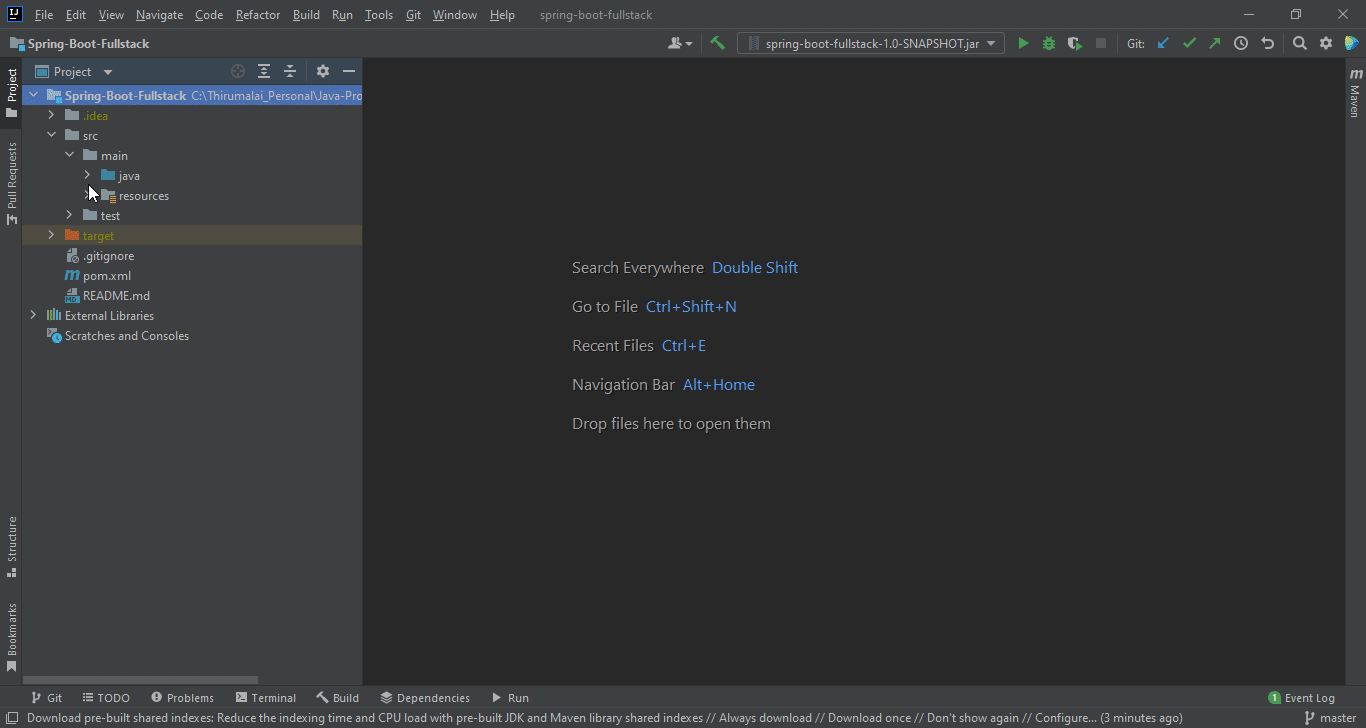This screenshot has height=728, width=1366.
Task: Click the Project panel horizontal scrollbar
Action: [x=141, y=680]
